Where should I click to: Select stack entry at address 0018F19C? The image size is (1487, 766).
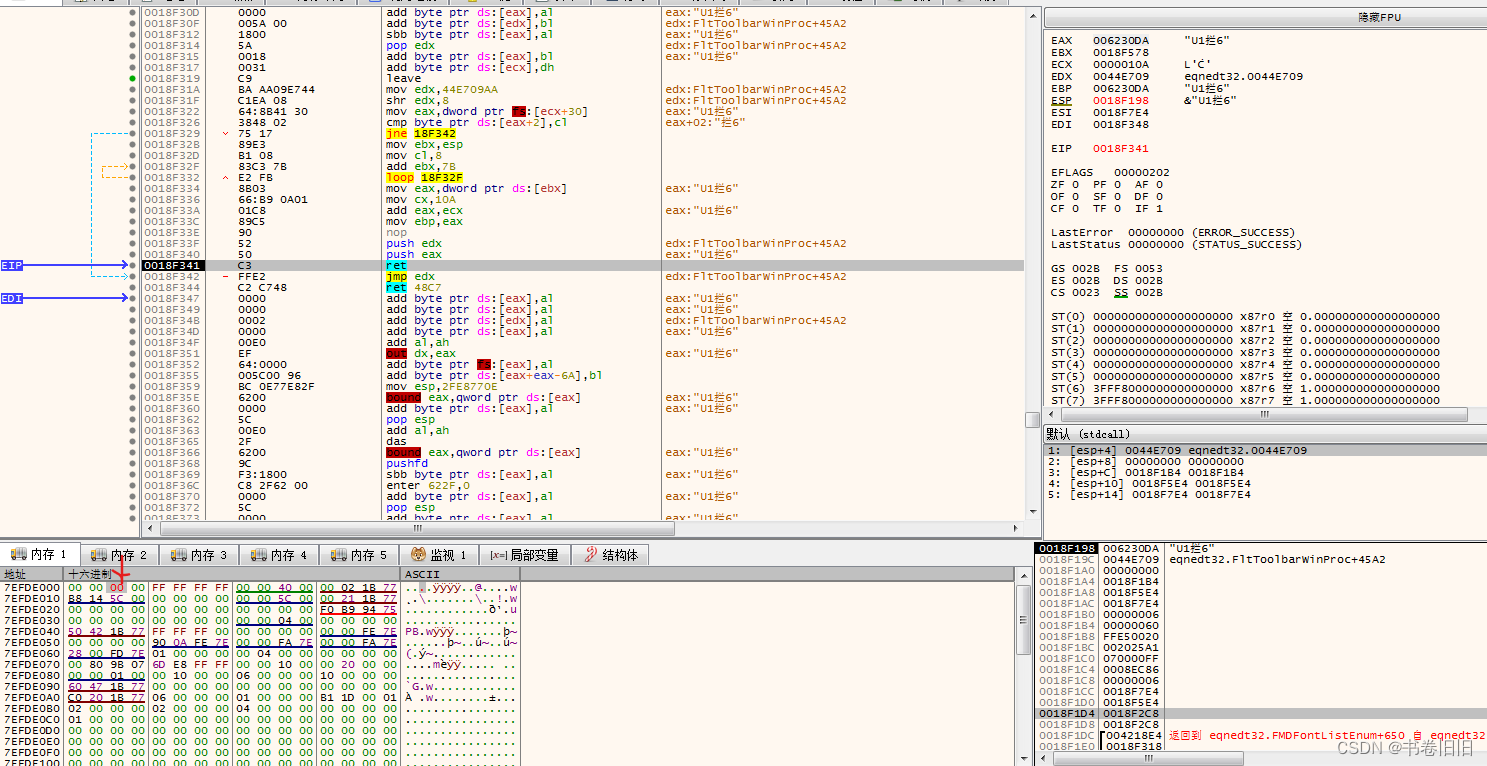(x=1260, y=559)
